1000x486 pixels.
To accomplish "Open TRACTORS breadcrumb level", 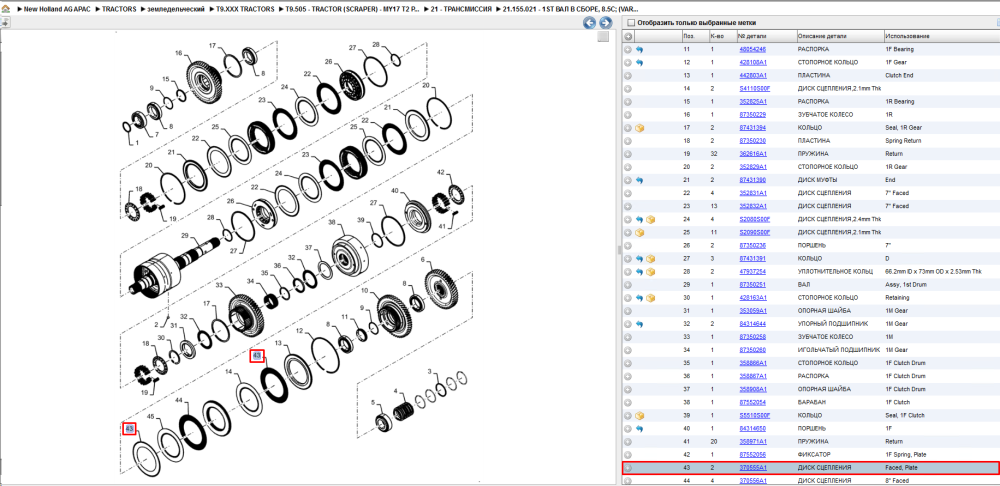I will click(119, 10).
